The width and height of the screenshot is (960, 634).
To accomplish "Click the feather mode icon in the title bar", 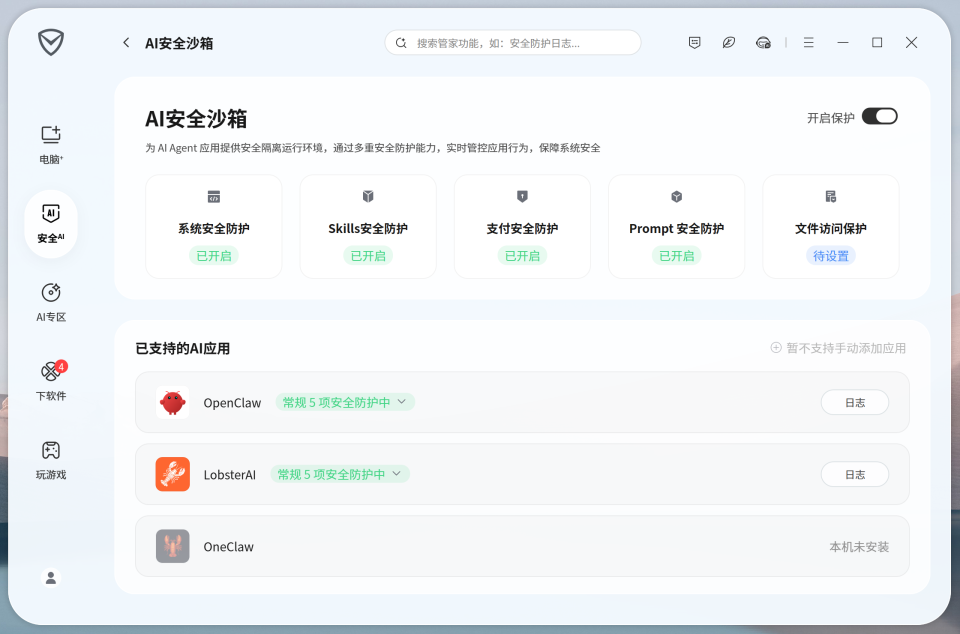I will click(x=728, y=42).
